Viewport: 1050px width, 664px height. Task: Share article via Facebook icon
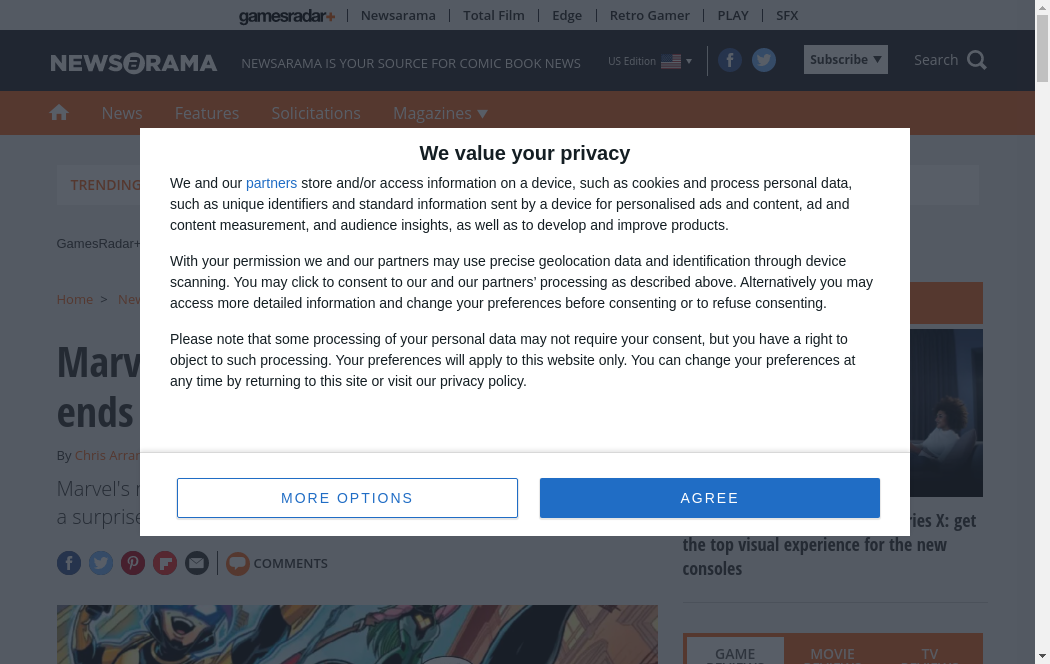(69, 563)
